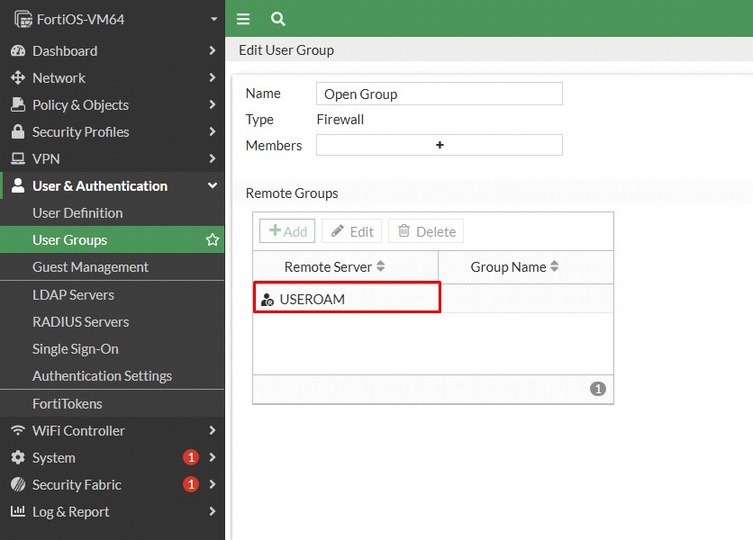Click the Name field containing Open Group
The height and width of the screenshot is (540, 753).
(439, 94)
